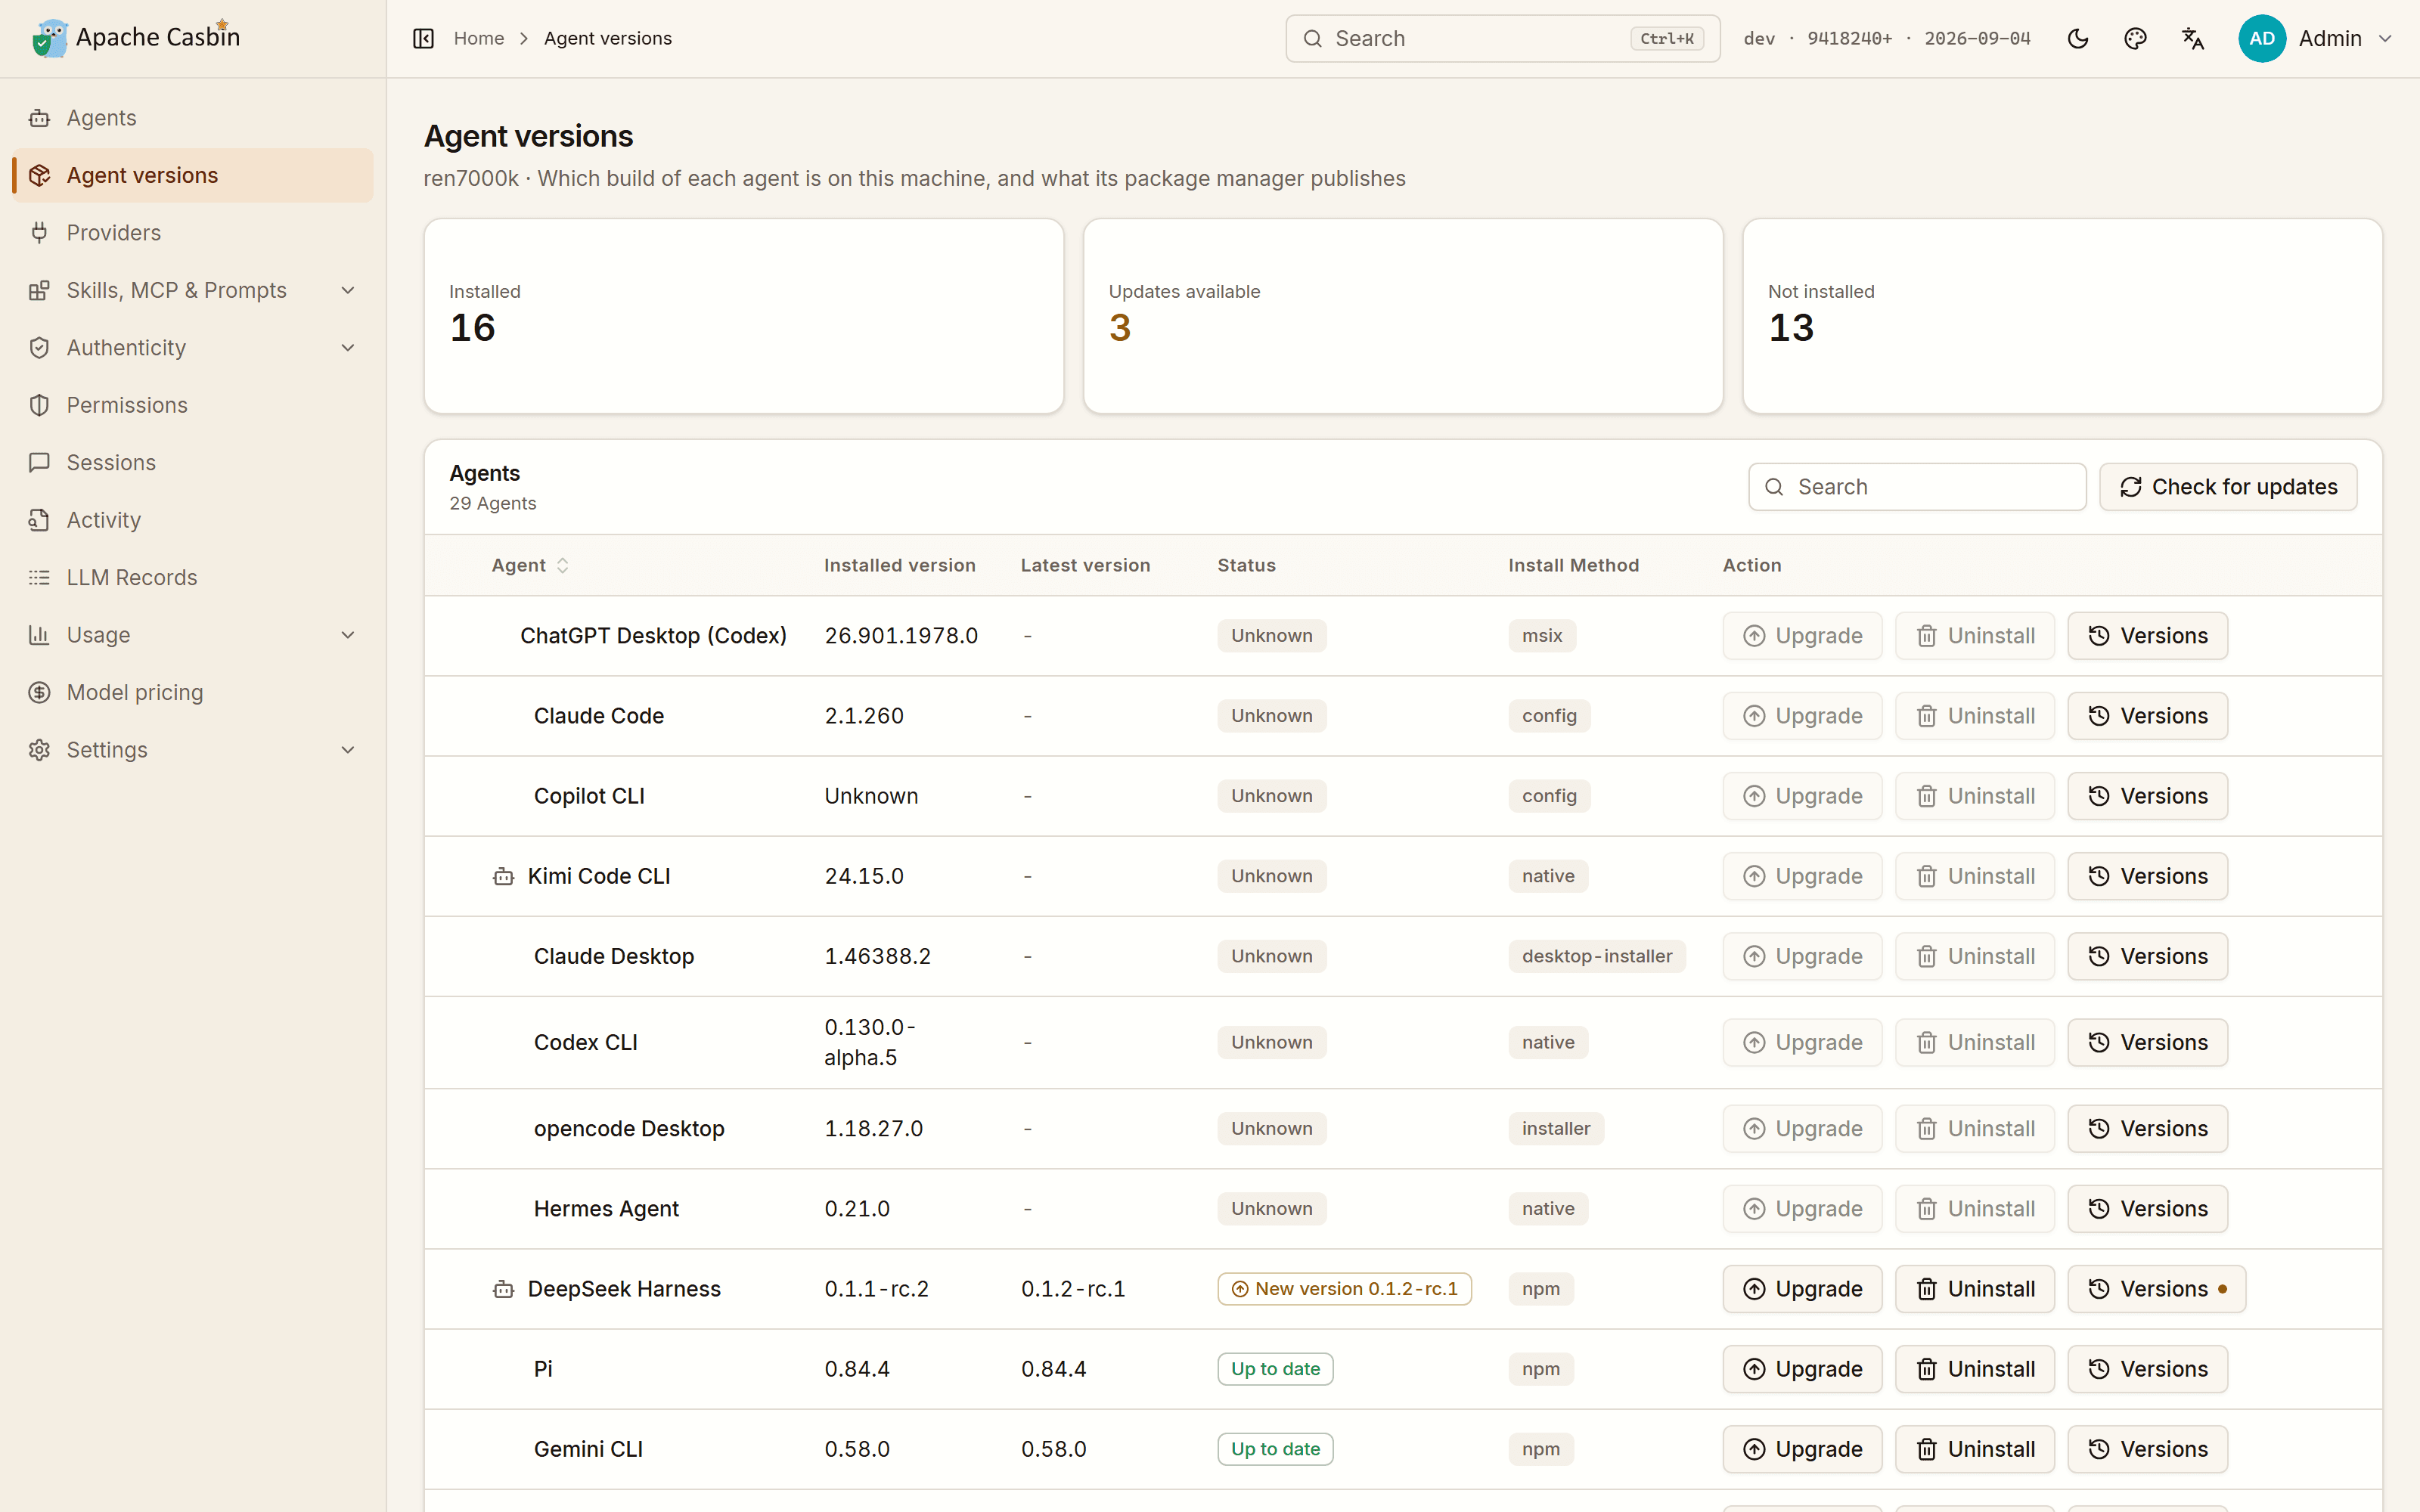
Task: Click the dev build version label
Action: pyautogui.click(x=1759, y=38)
